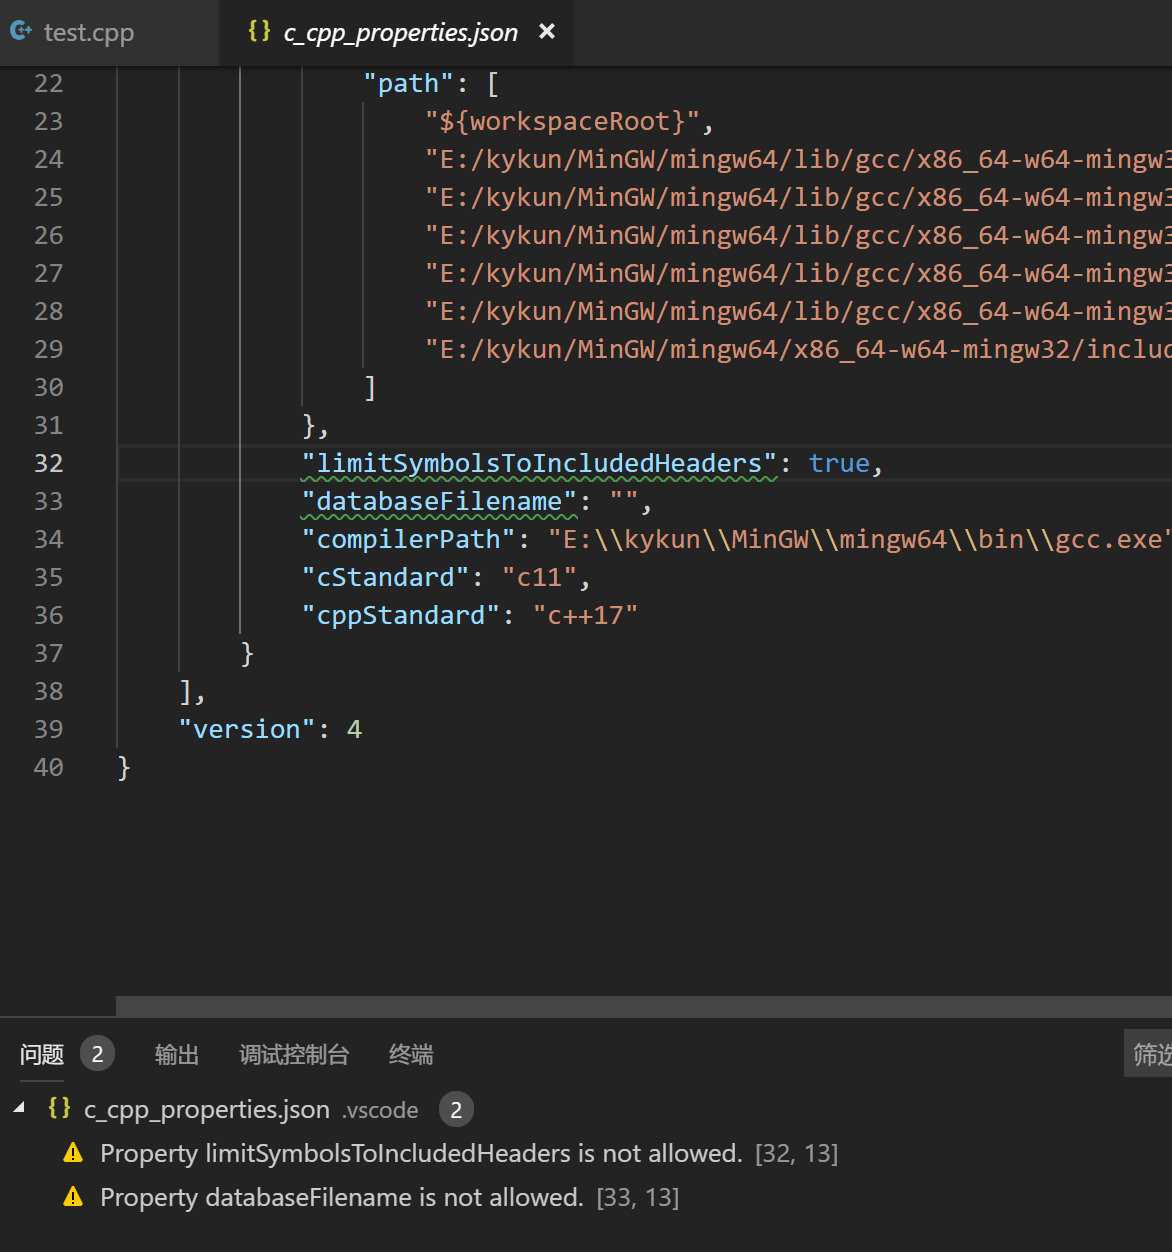The image size is (1172, 1252).
Task: Click warning icon for databaseFilename problem
Action: click(73, 1197)
